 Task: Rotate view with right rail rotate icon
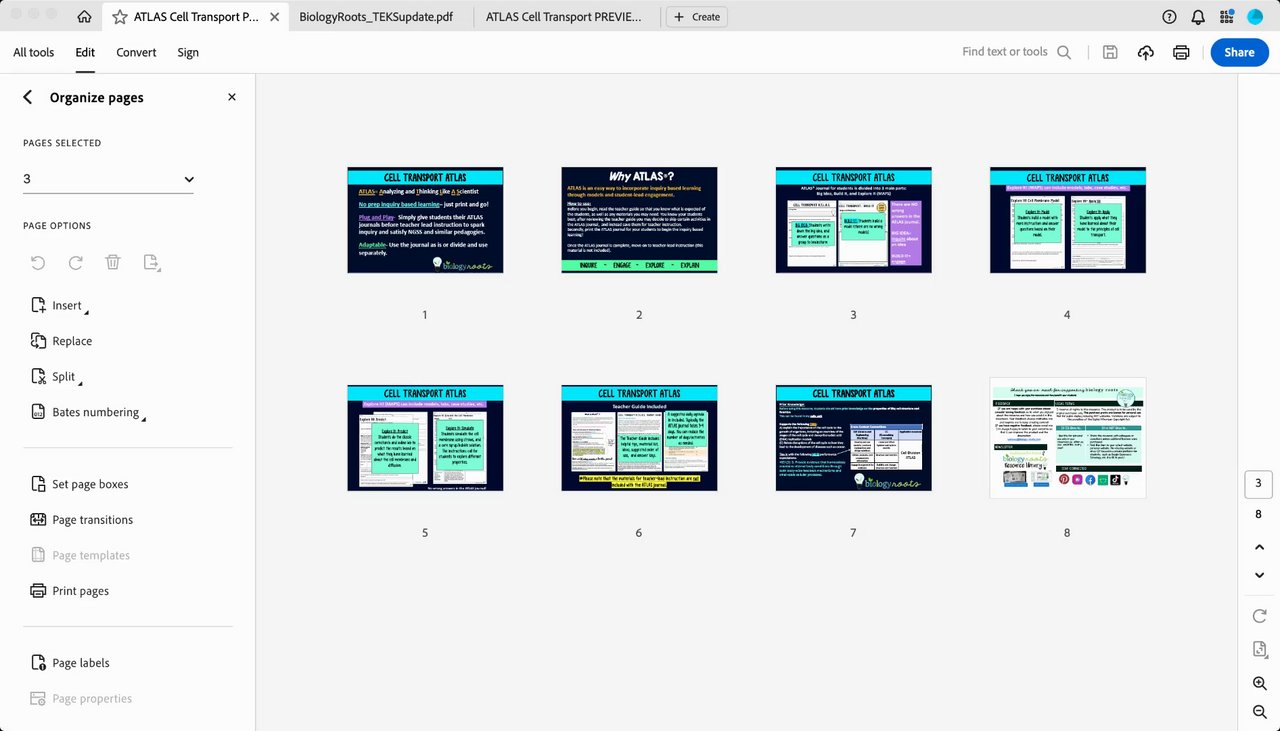1259,615
